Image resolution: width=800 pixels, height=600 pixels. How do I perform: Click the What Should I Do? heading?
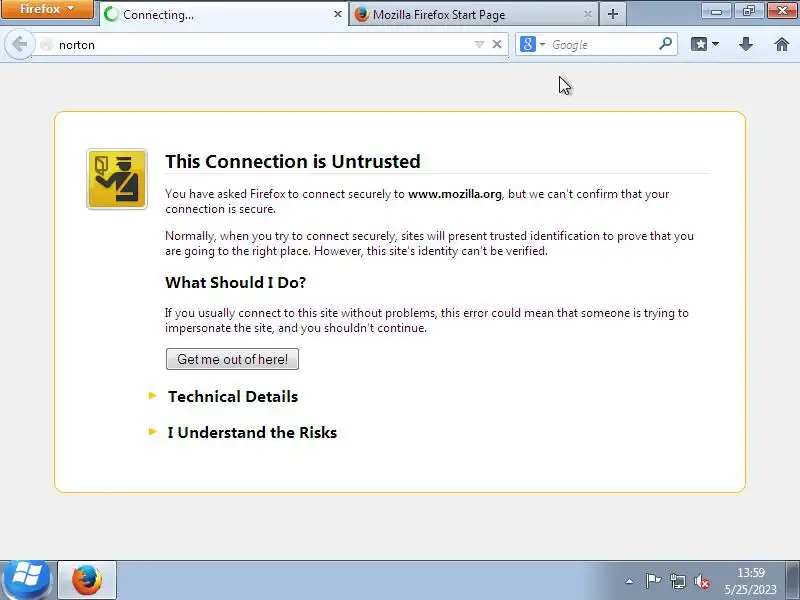click(235, 282)
